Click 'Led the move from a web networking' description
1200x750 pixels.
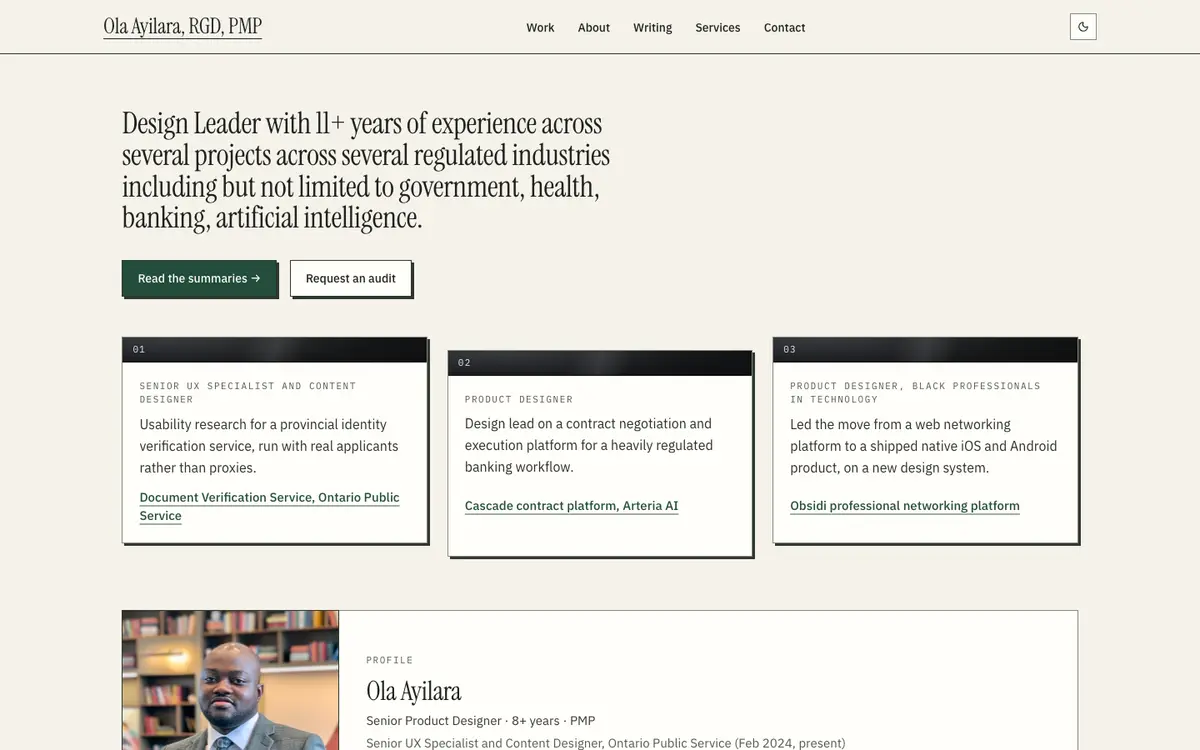[x=923, y=446]
